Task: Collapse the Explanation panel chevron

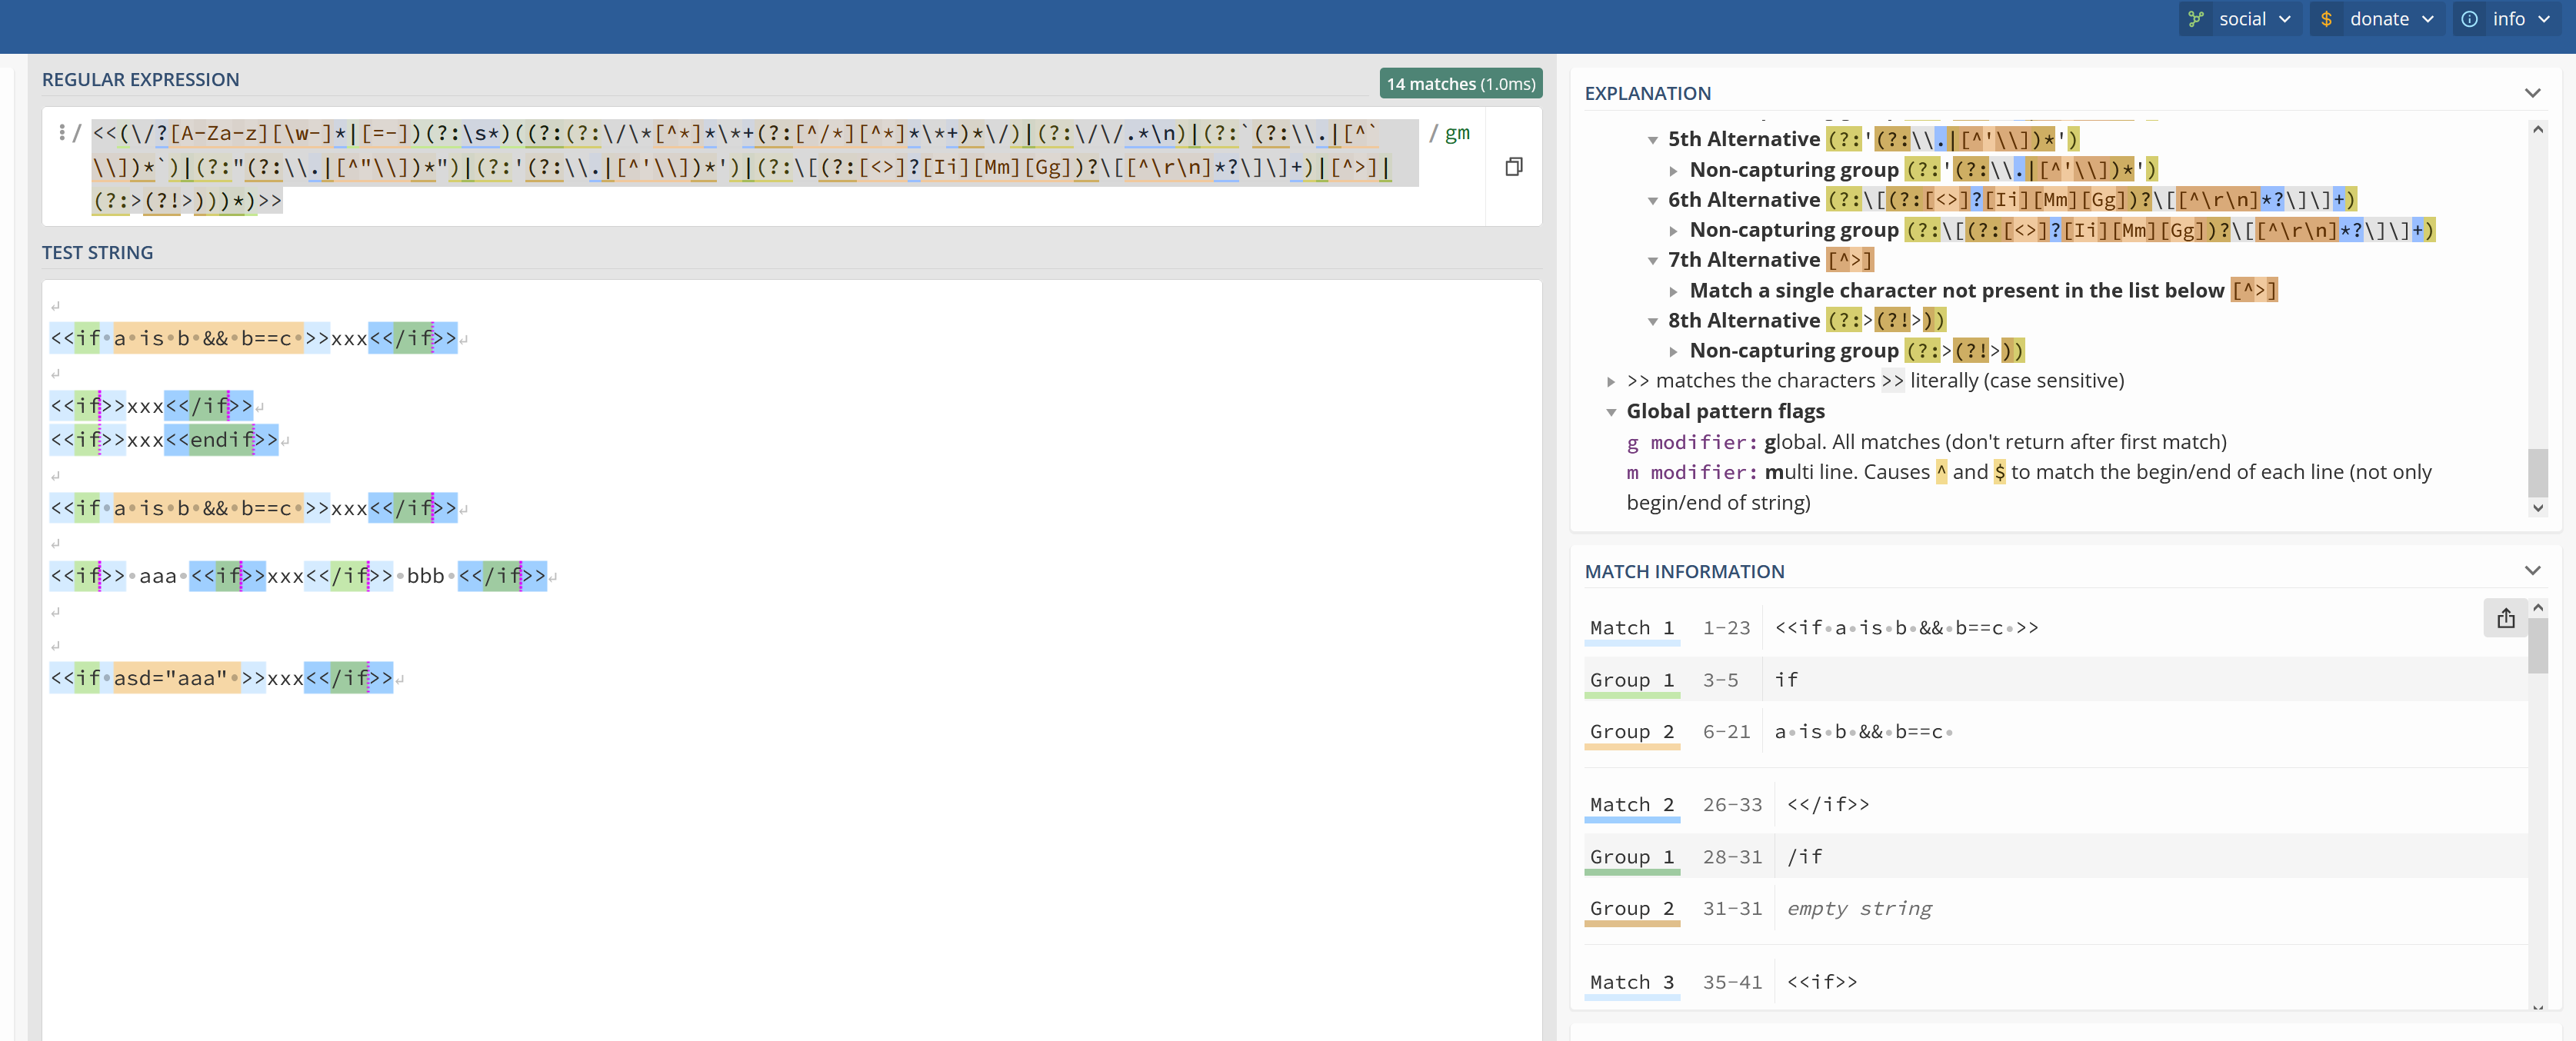Action: click(x=2532, y=93)
